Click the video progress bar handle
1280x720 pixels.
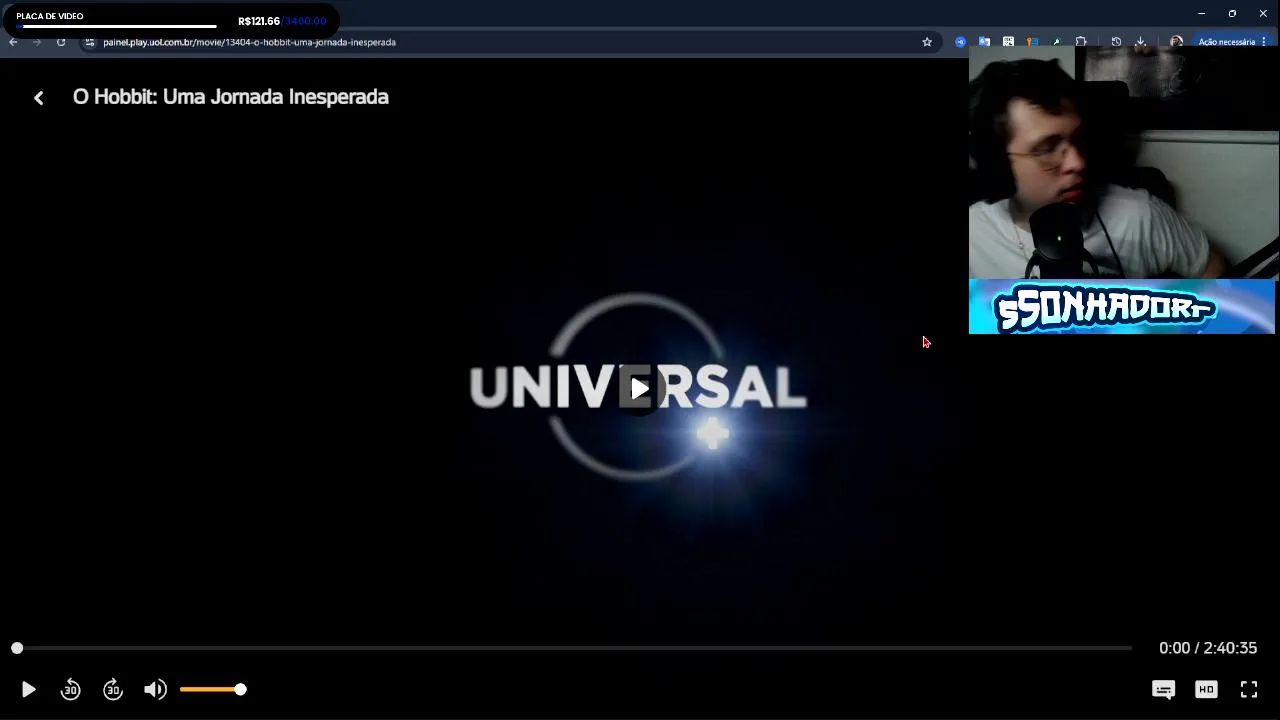coord(17,648)
